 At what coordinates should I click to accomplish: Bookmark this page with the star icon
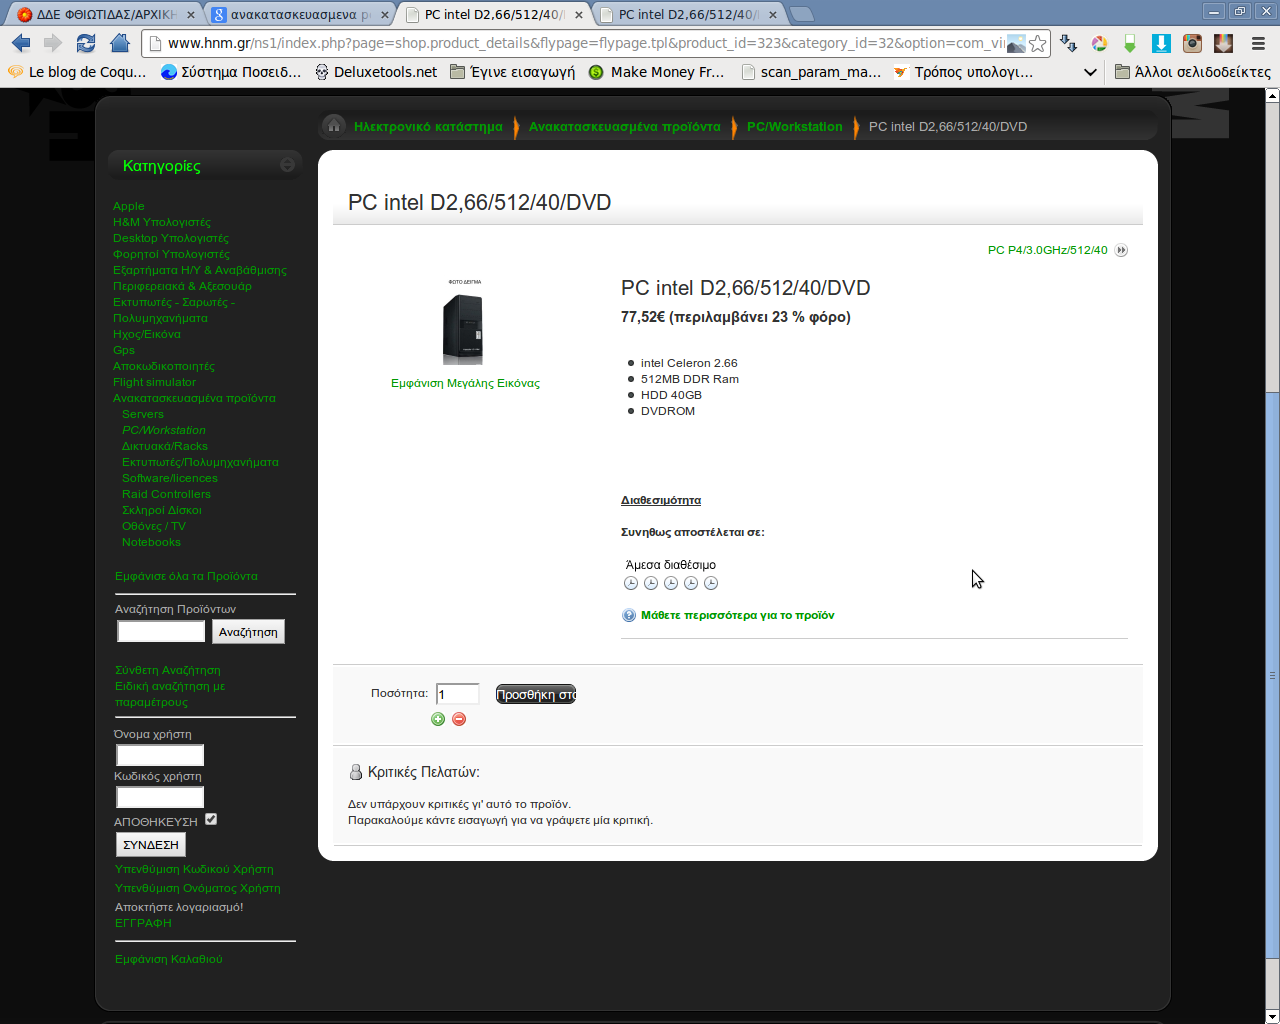(1038, 43)
